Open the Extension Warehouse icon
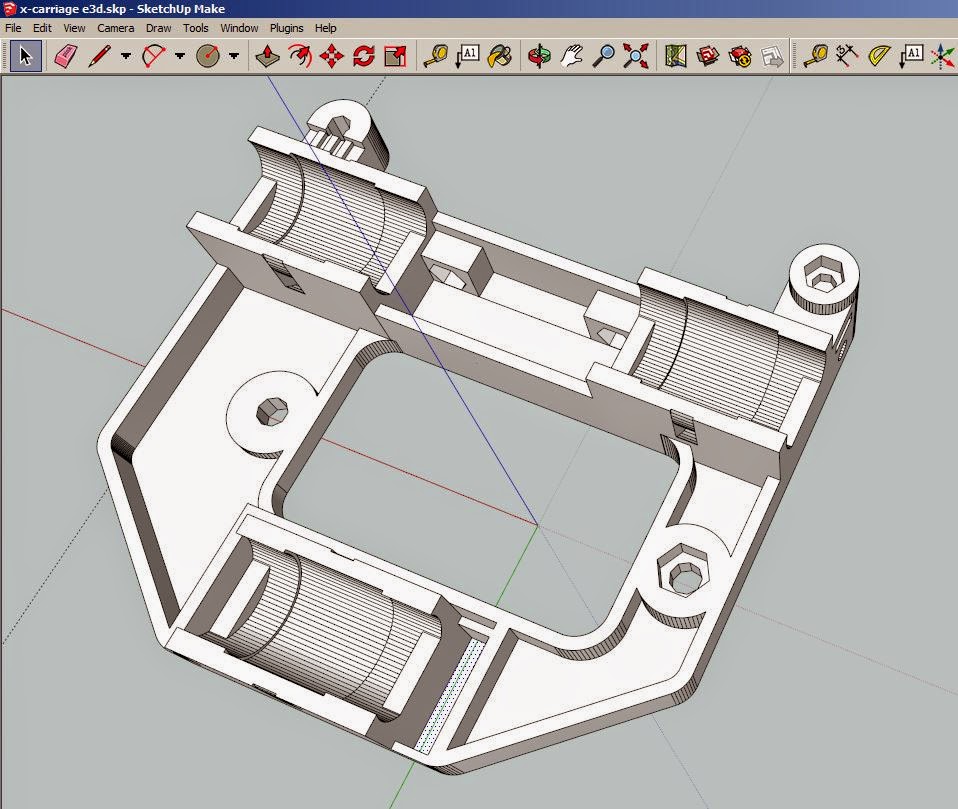958x809 pixels. tap(740, 56)
